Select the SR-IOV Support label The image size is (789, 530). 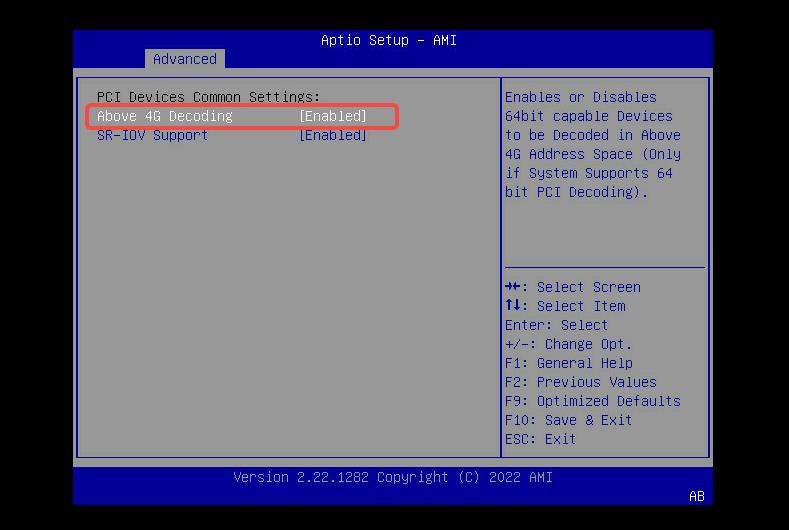152,135
